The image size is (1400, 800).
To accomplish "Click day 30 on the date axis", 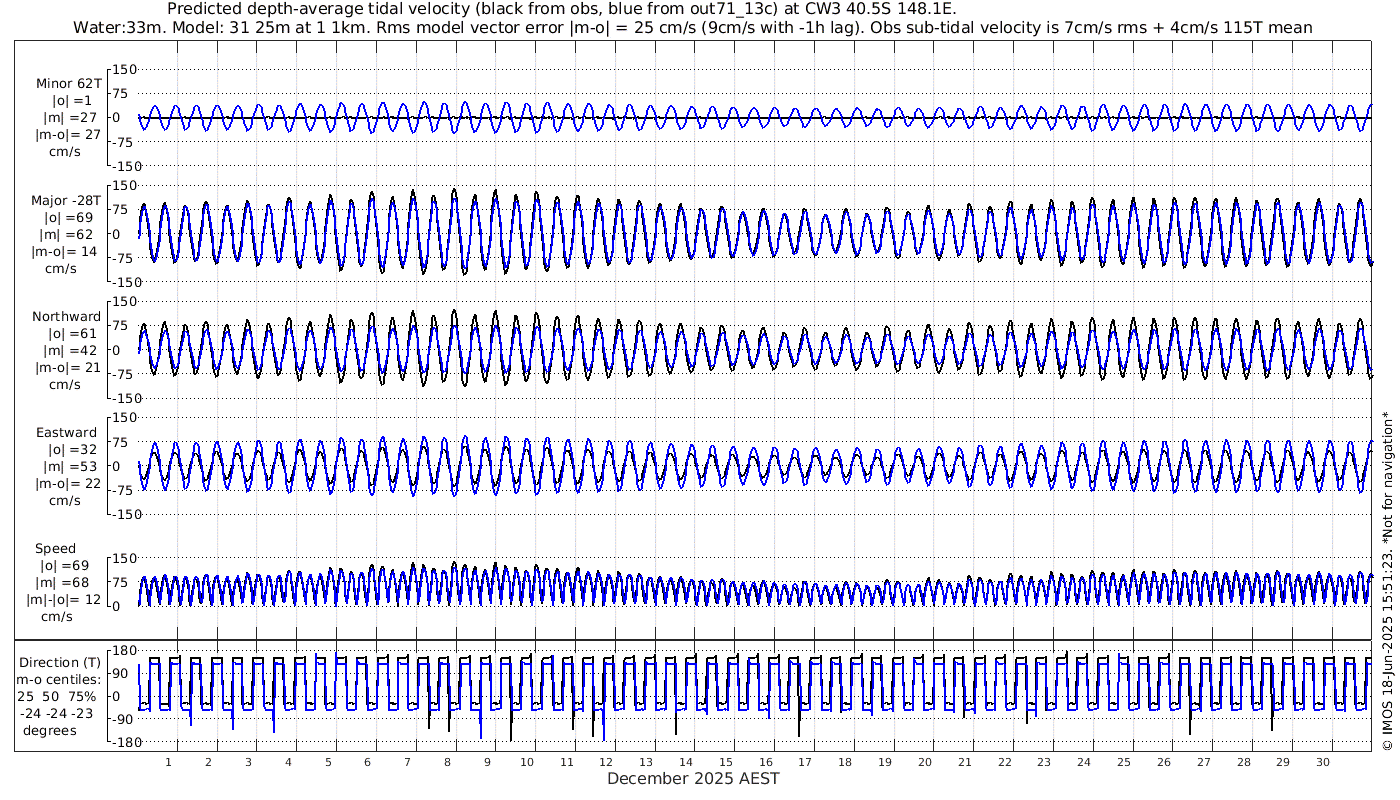I will [x=1322, y=762].
